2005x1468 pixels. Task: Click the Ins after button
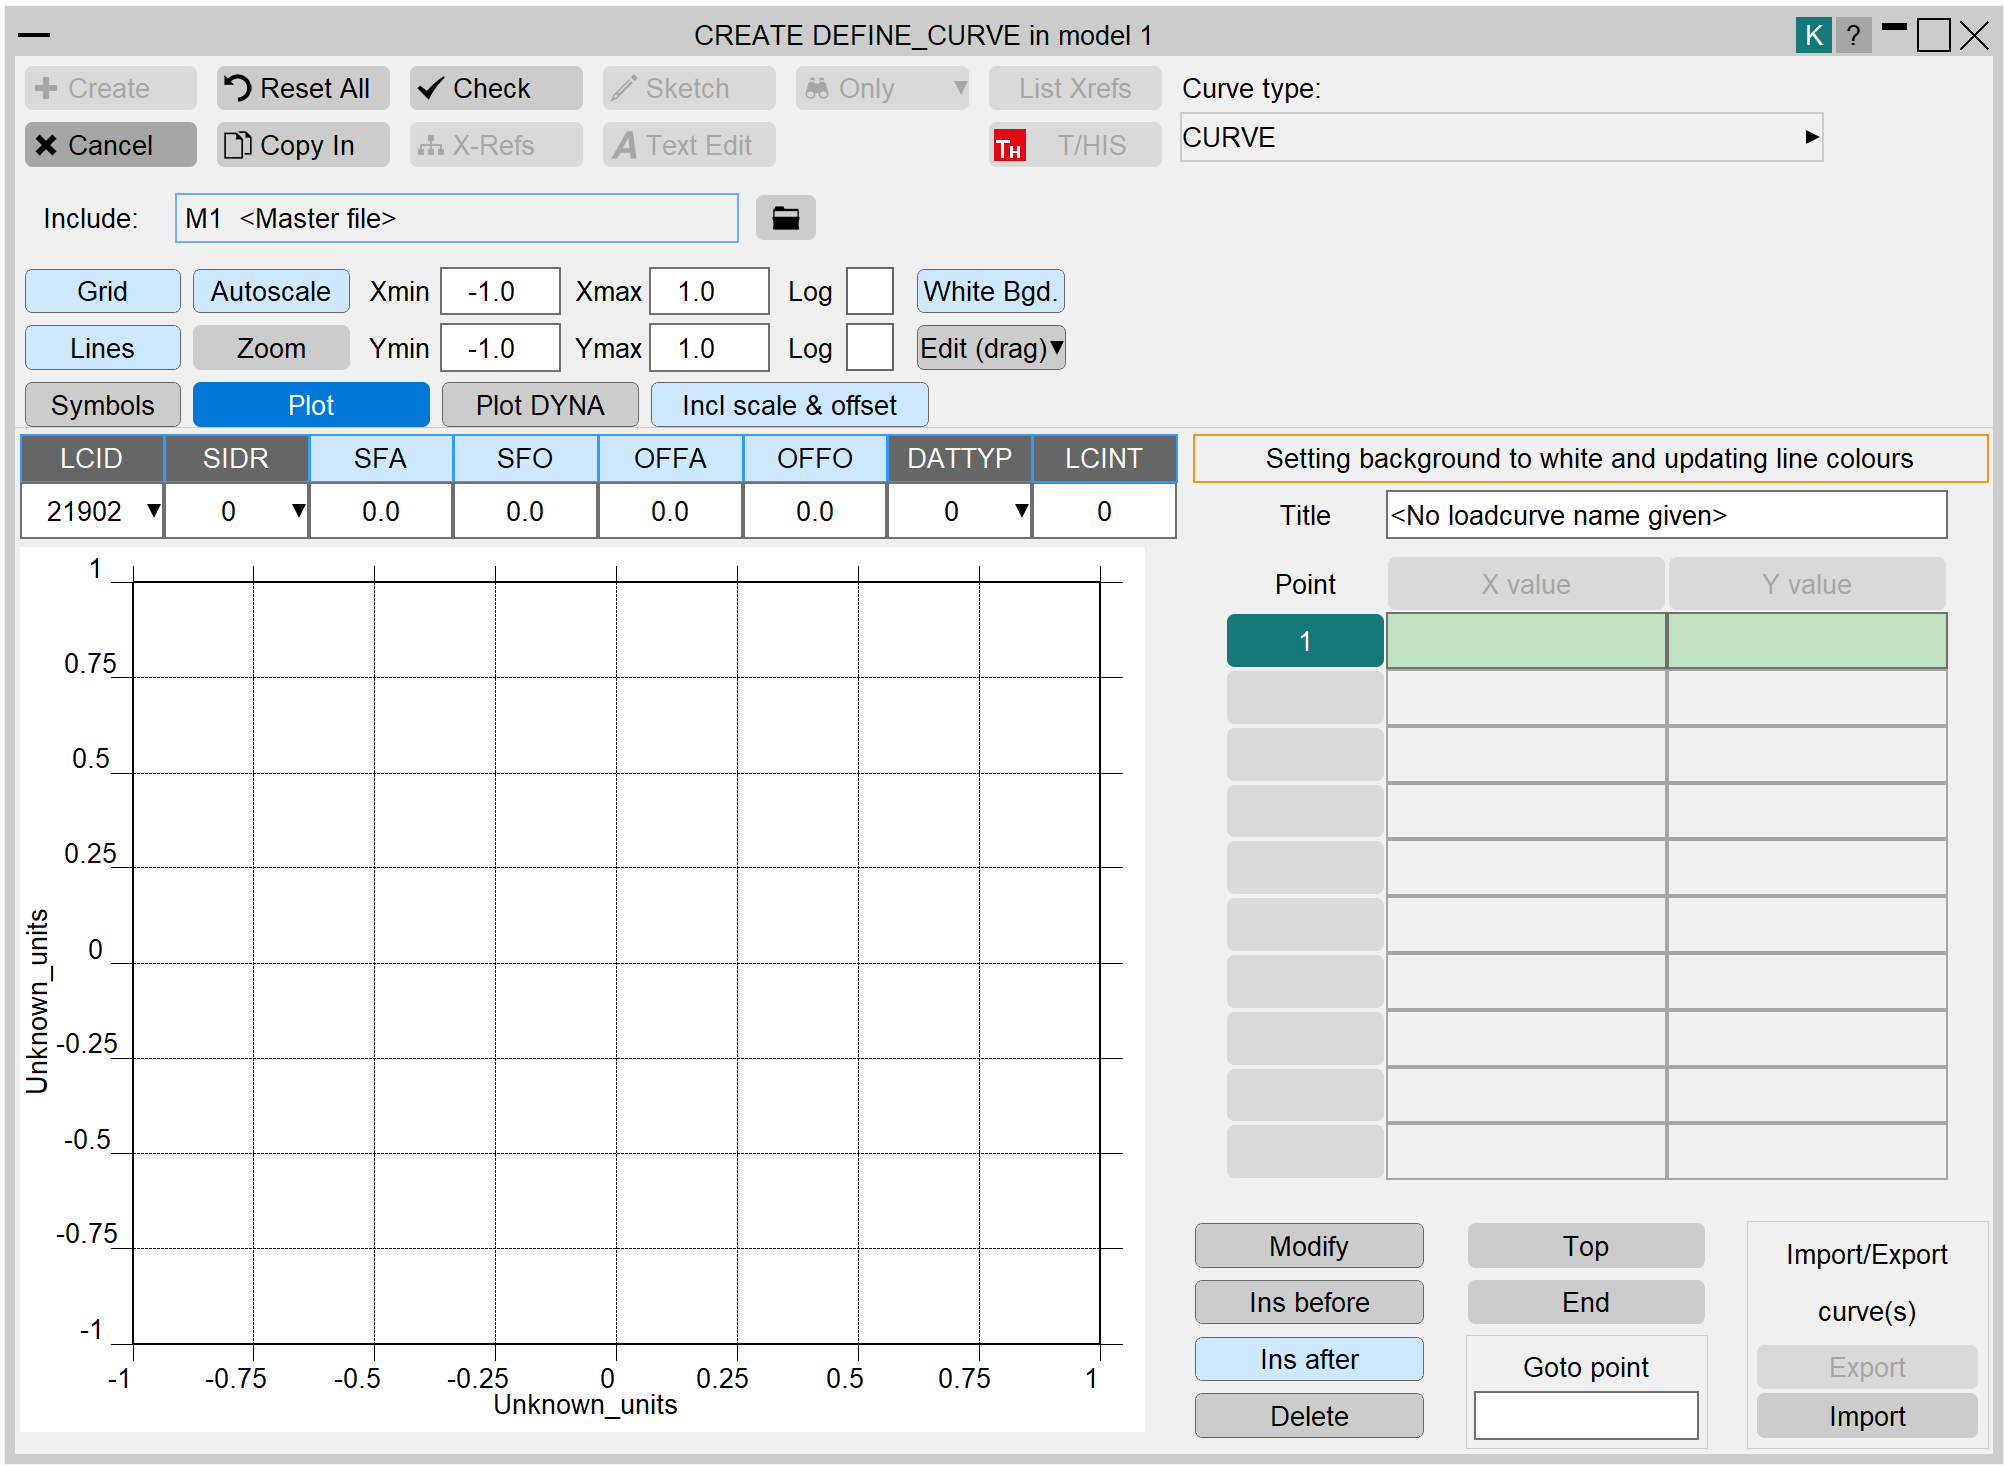point(1308,1359)
